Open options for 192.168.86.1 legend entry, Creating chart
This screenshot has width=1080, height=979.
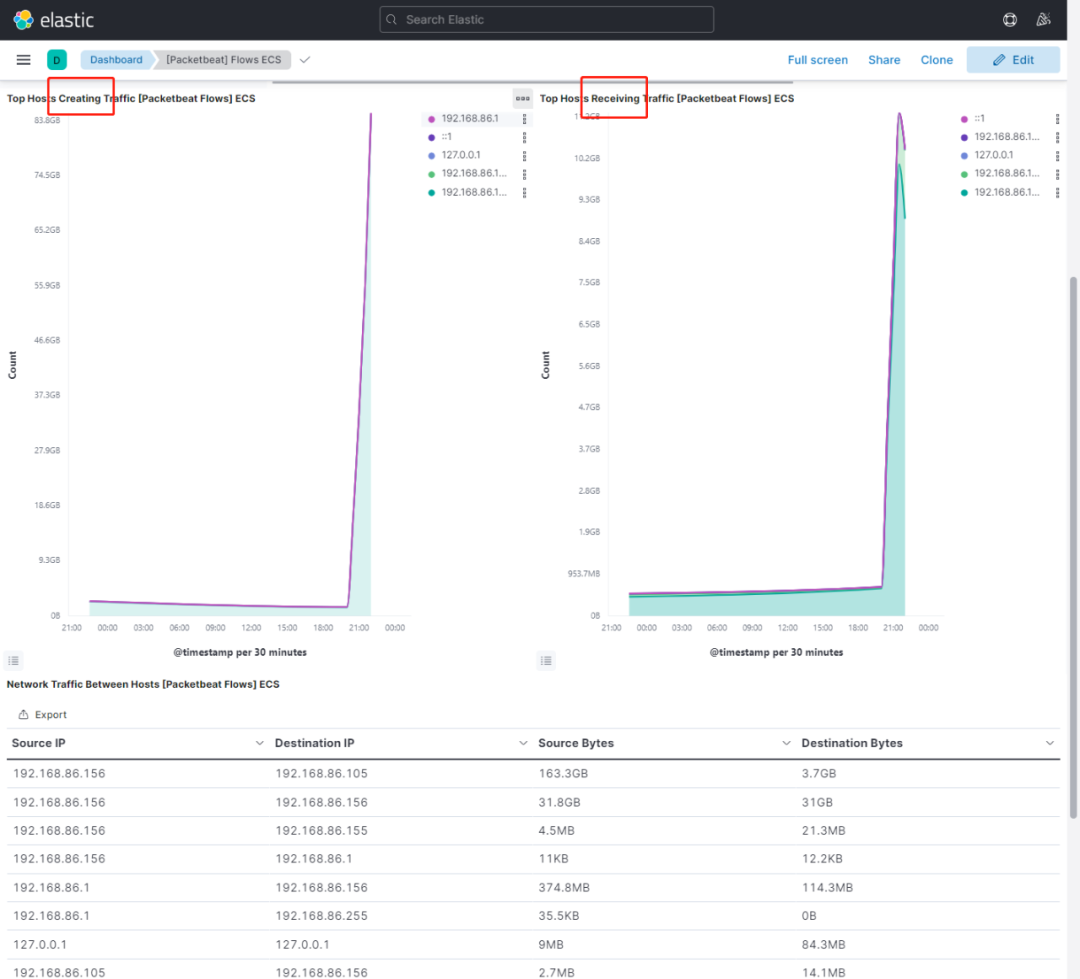524,118
